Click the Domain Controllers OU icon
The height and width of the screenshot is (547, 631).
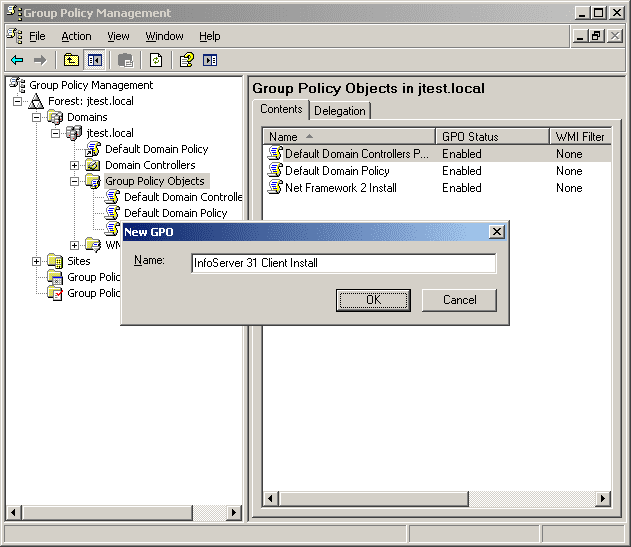(x=93, y=165)
